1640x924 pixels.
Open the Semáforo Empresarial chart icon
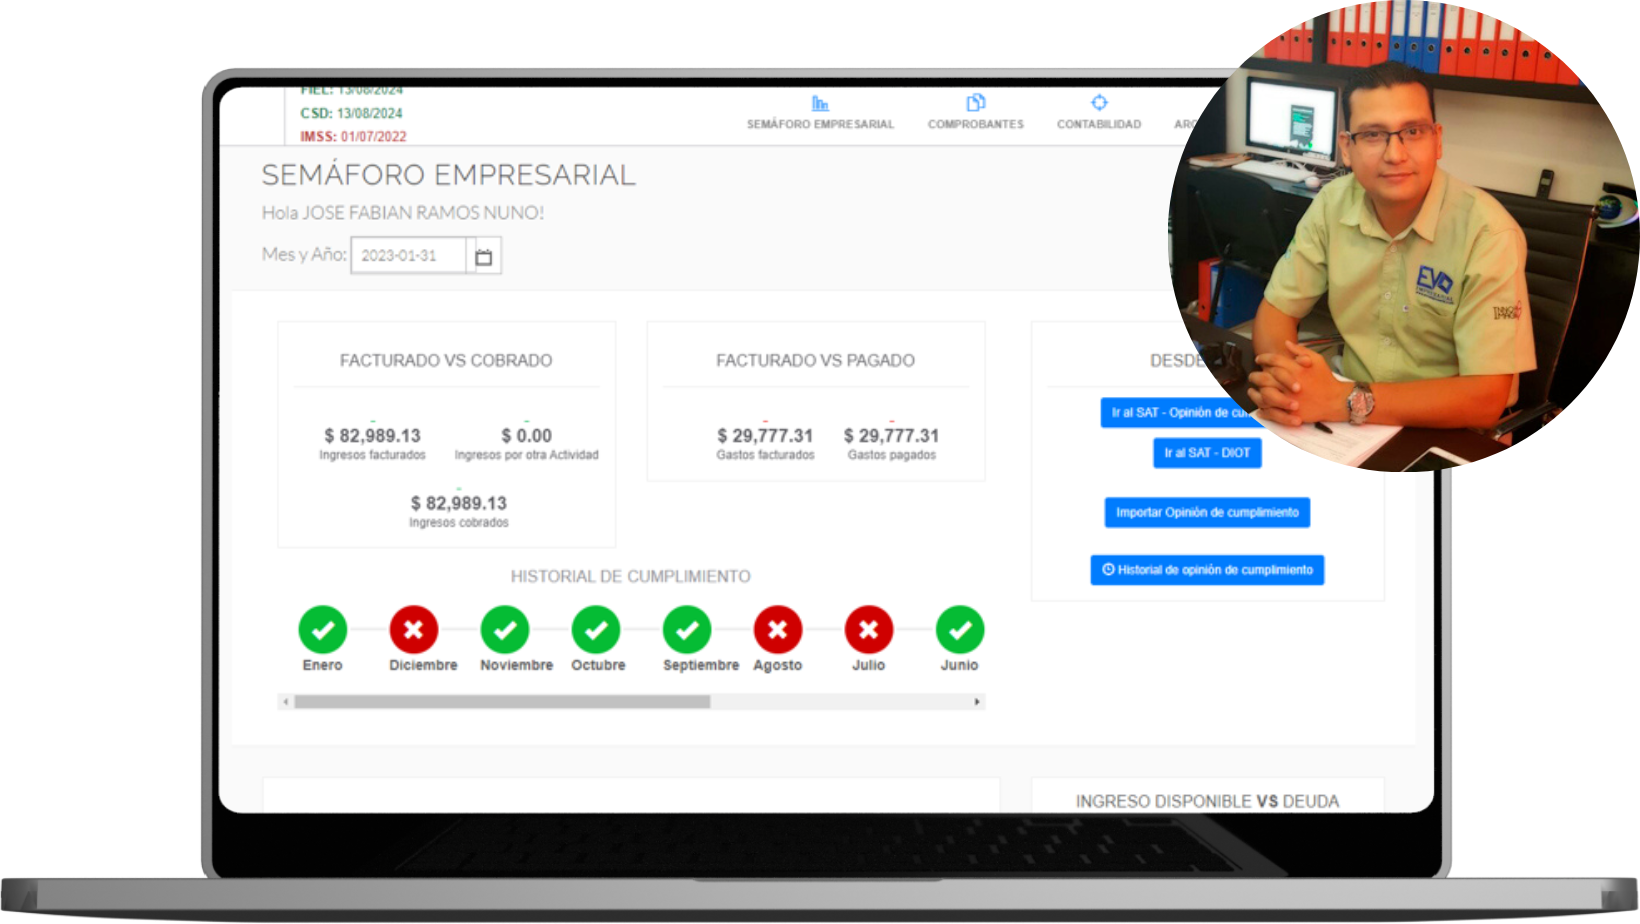click(820, 103)
